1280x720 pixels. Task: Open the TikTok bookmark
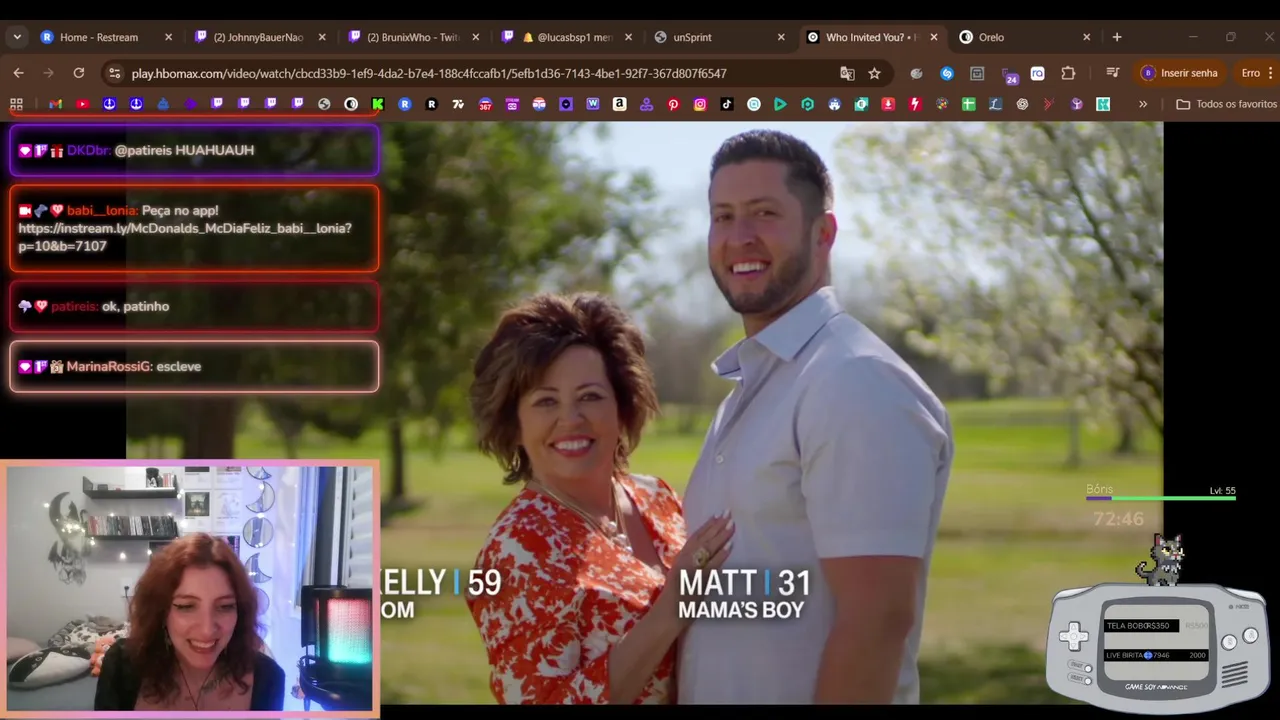point(727,104)
